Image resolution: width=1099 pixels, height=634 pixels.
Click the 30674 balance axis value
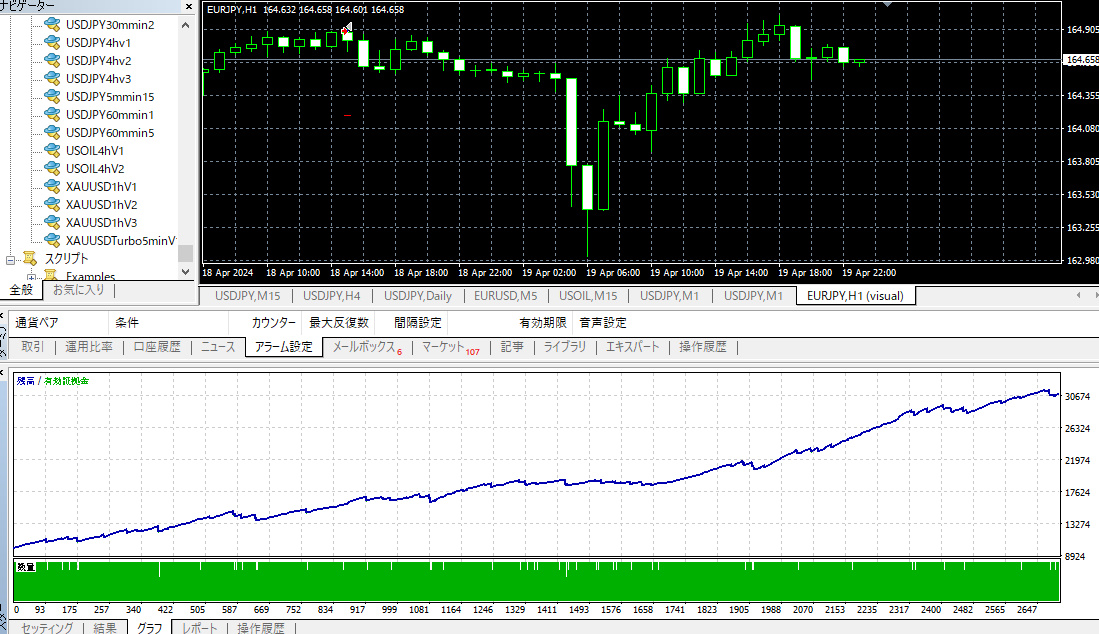point(1077,397)
